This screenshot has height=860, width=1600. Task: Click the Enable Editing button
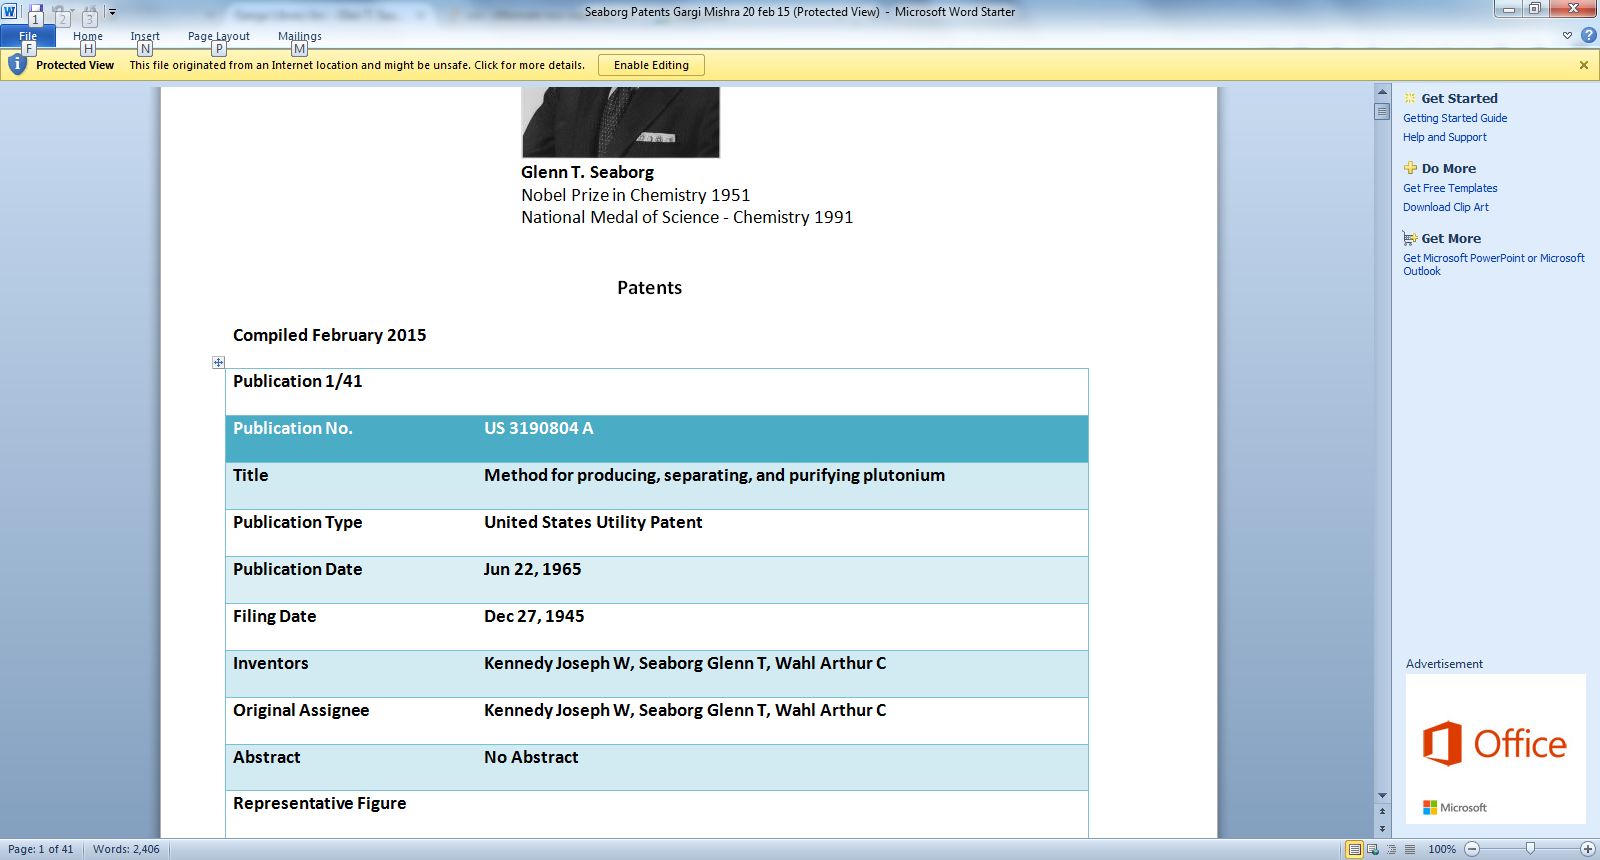pos(651,65)
